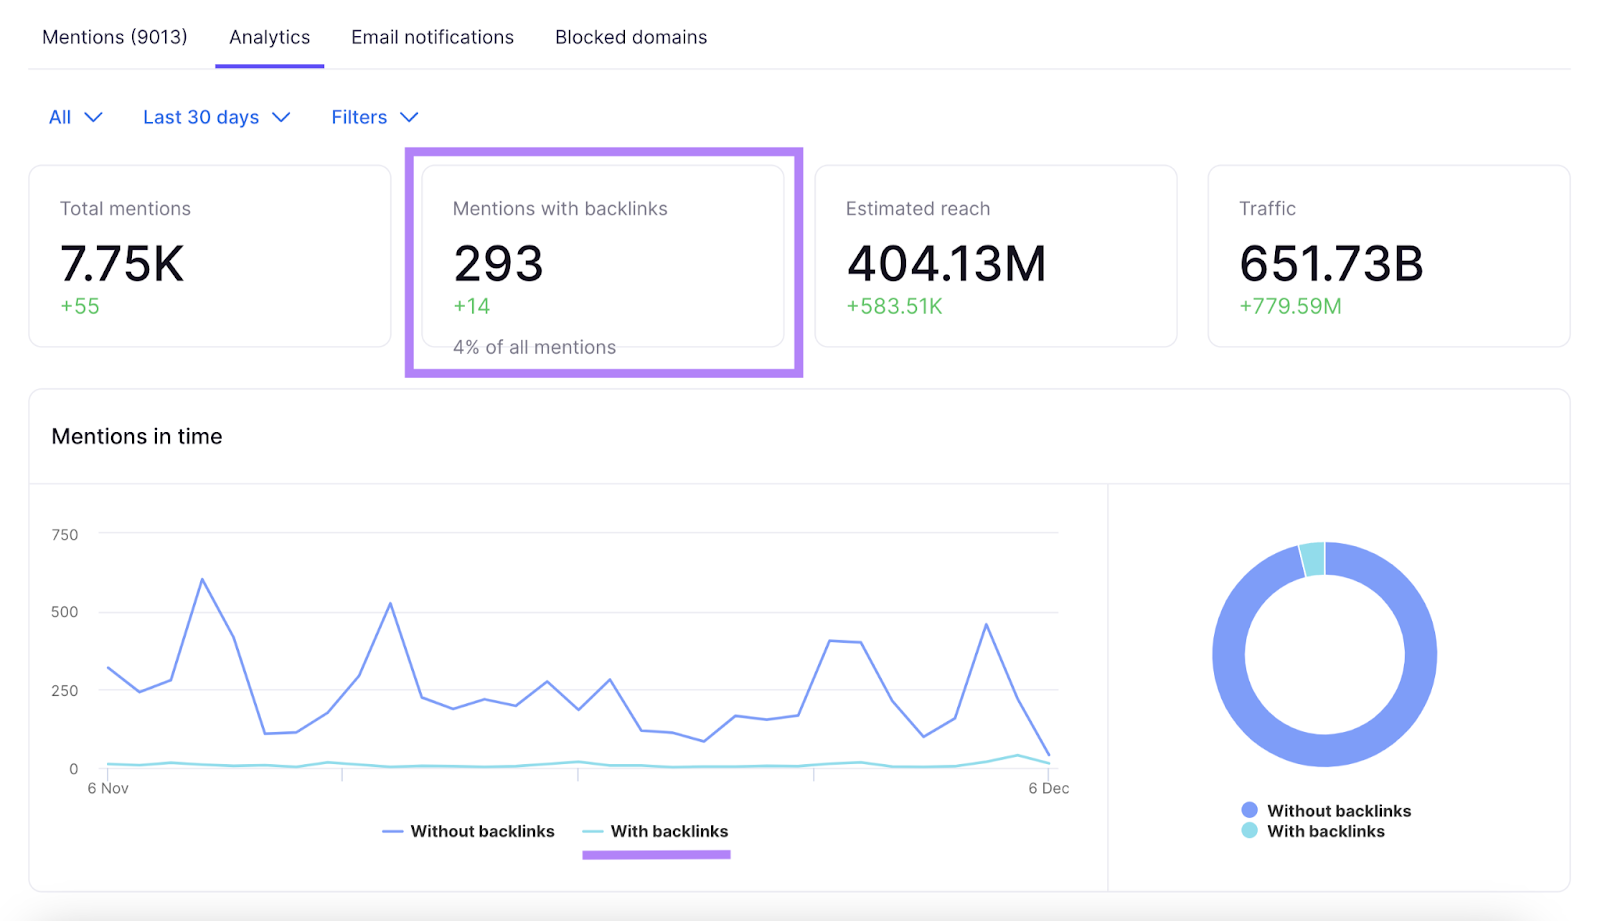Click the Mentions with backlinks card

coord(603,256)
